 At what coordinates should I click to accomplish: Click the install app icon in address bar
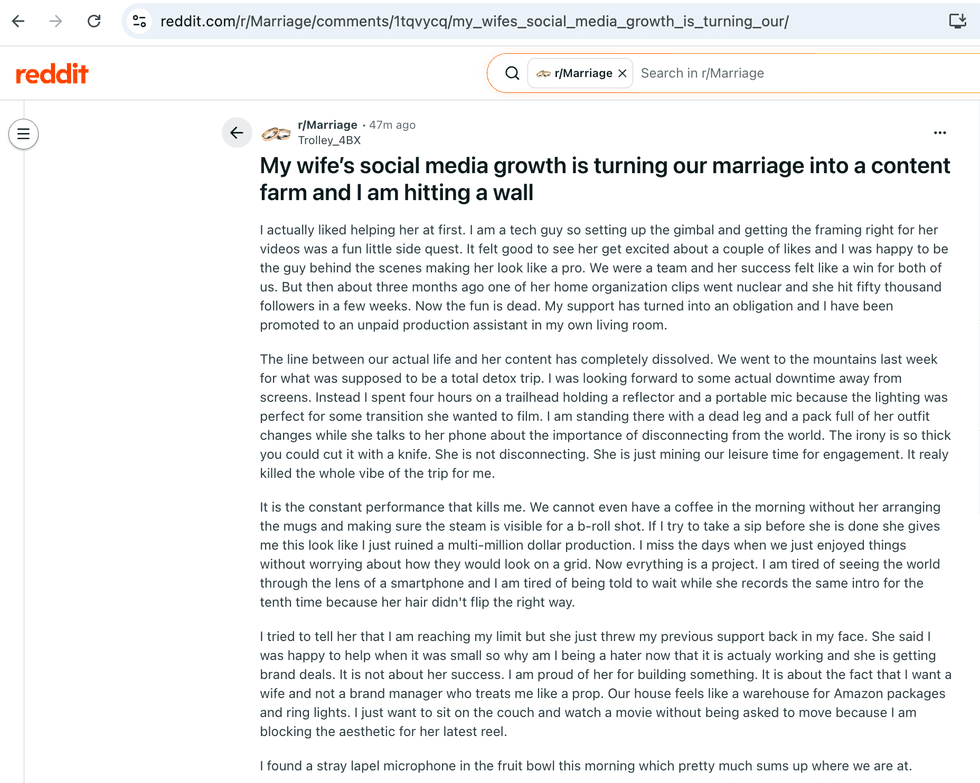tap(958, 21)
